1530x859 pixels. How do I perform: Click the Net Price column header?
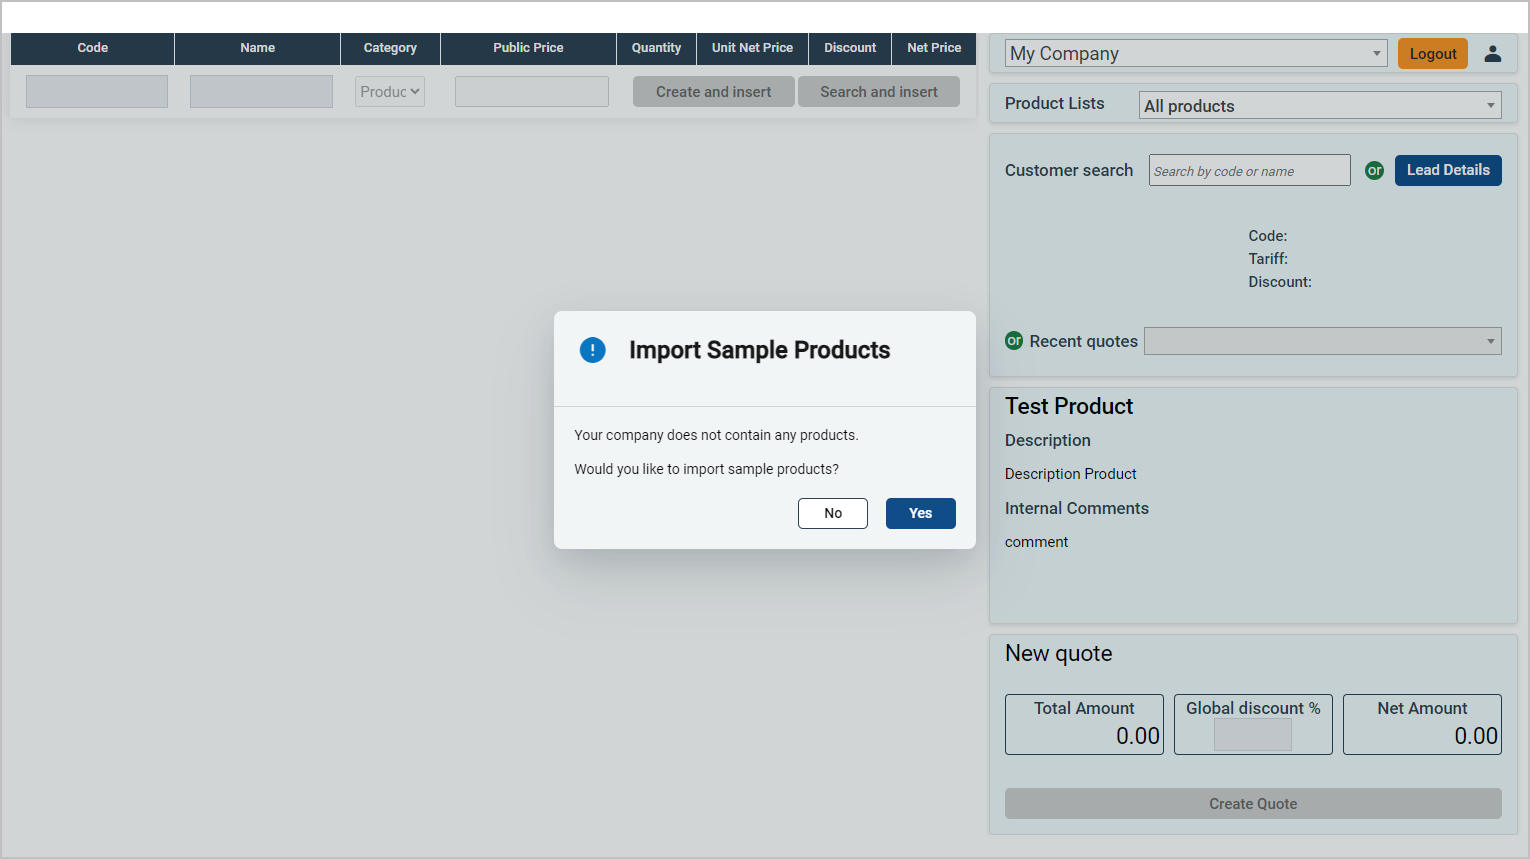click(934, 48)
